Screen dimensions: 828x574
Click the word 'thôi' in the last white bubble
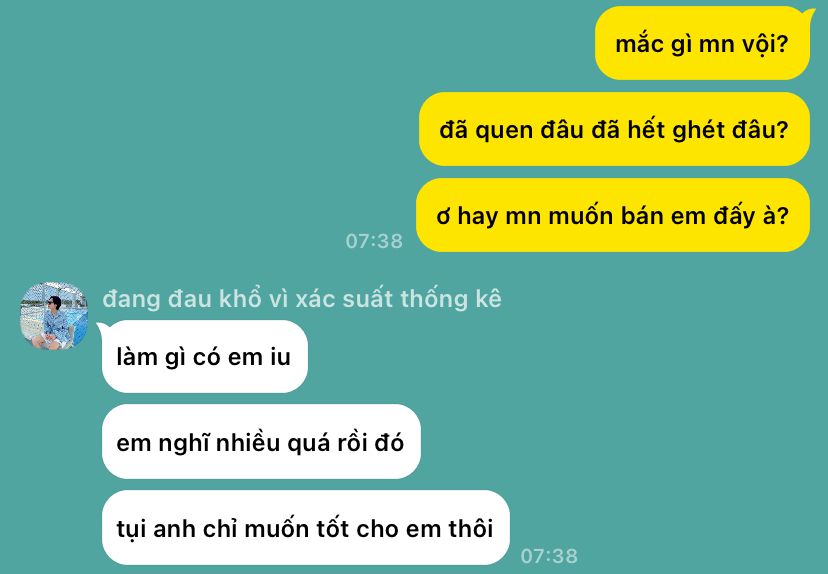click(471, 529)
